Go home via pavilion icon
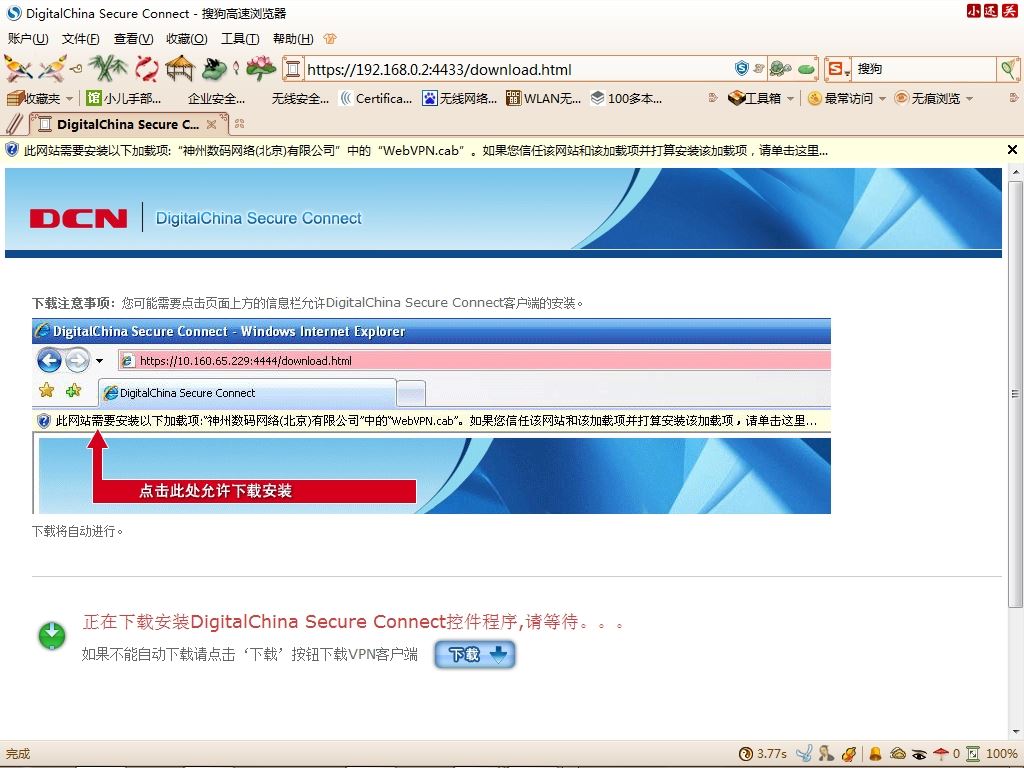This screenshot has width=1024, height=768. pyautogui.click(x=180, y=69)
